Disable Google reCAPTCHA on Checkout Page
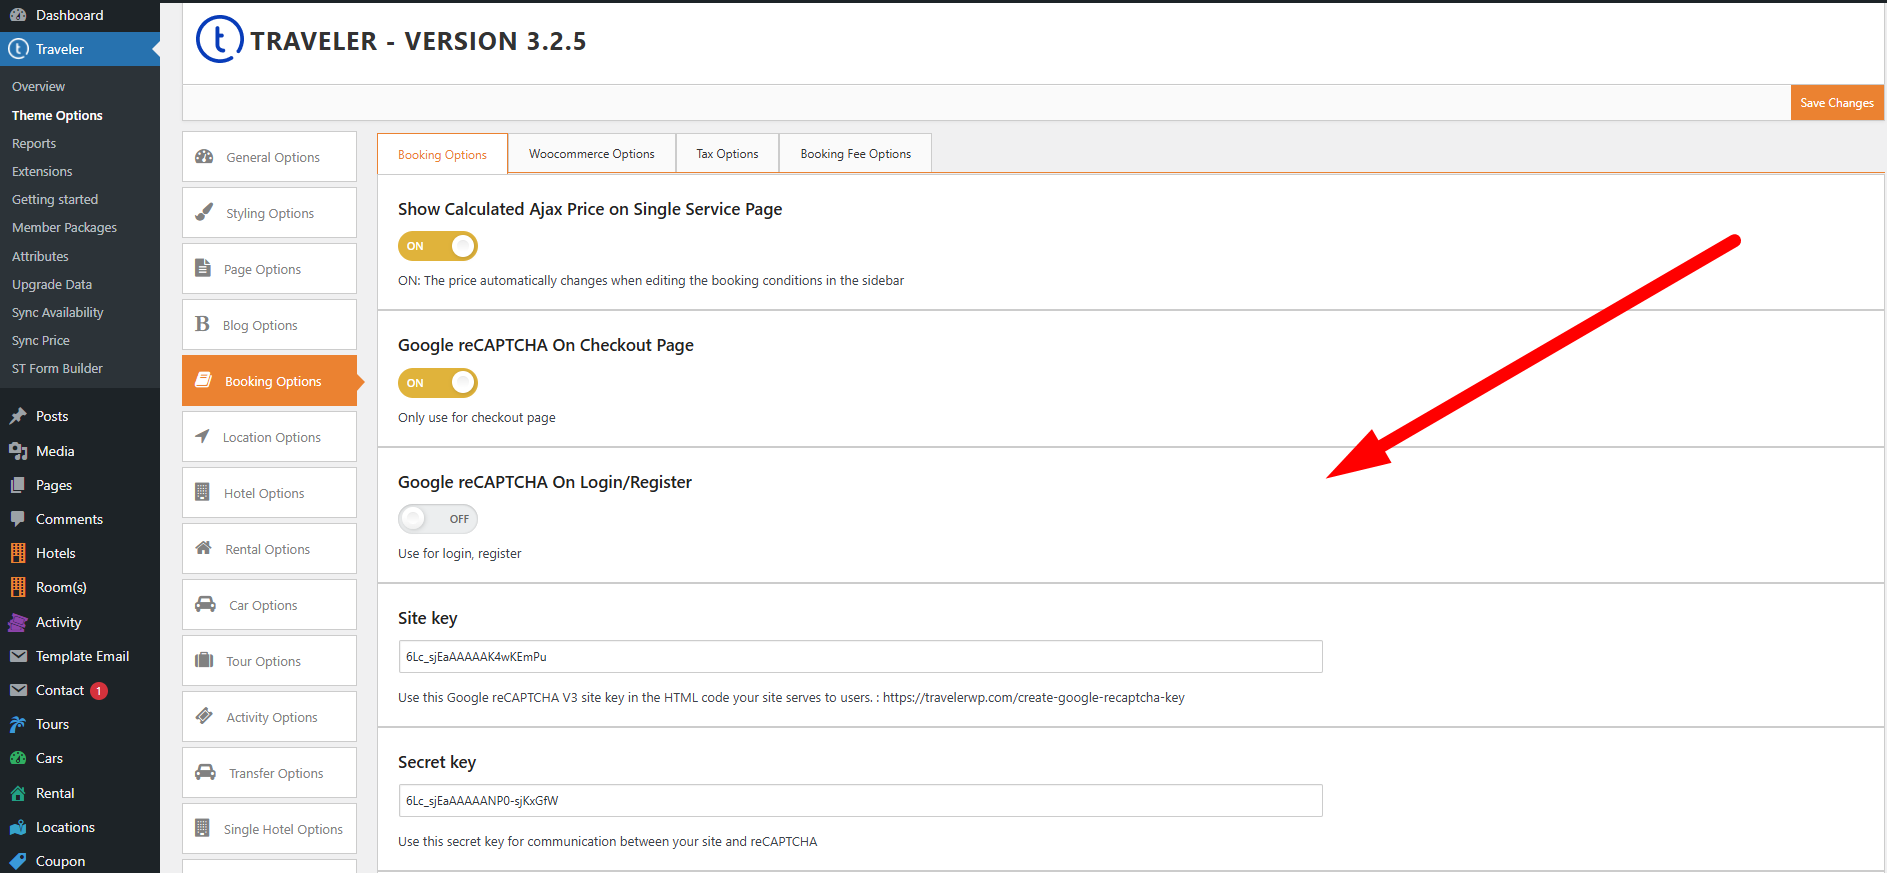This screenshot has width=1887, height=873. pos(438,383)
